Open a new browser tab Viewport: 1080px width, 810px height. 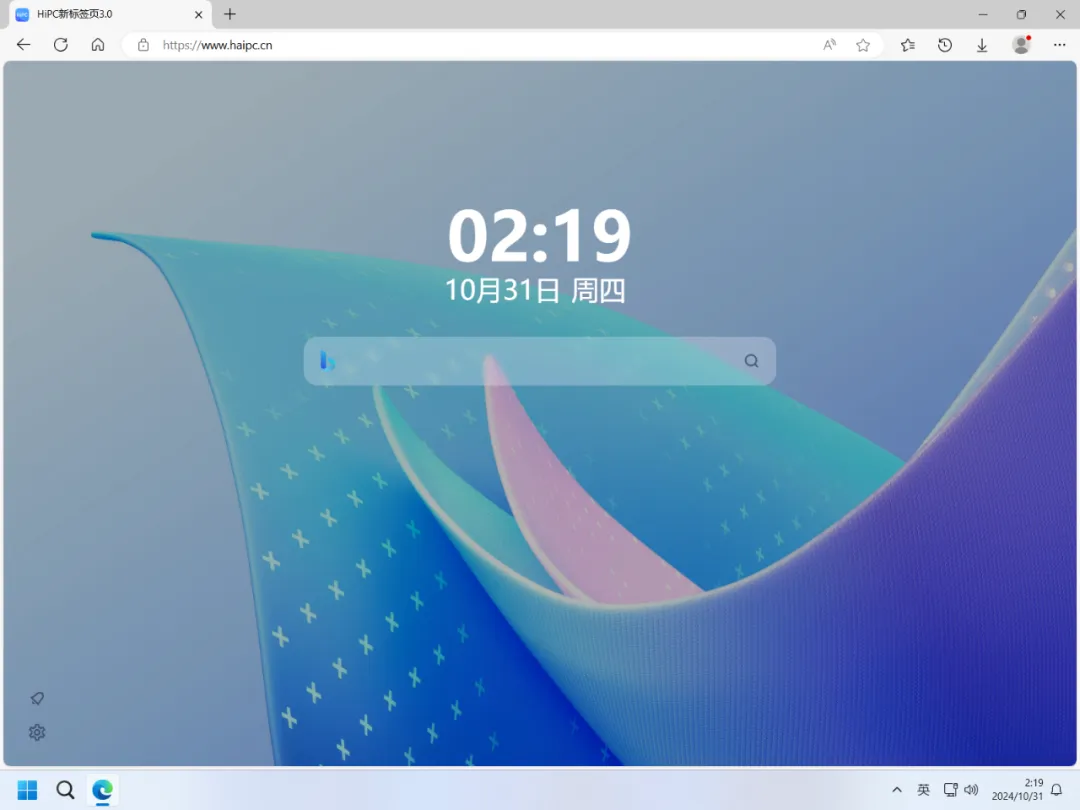(x=230, y=14)
